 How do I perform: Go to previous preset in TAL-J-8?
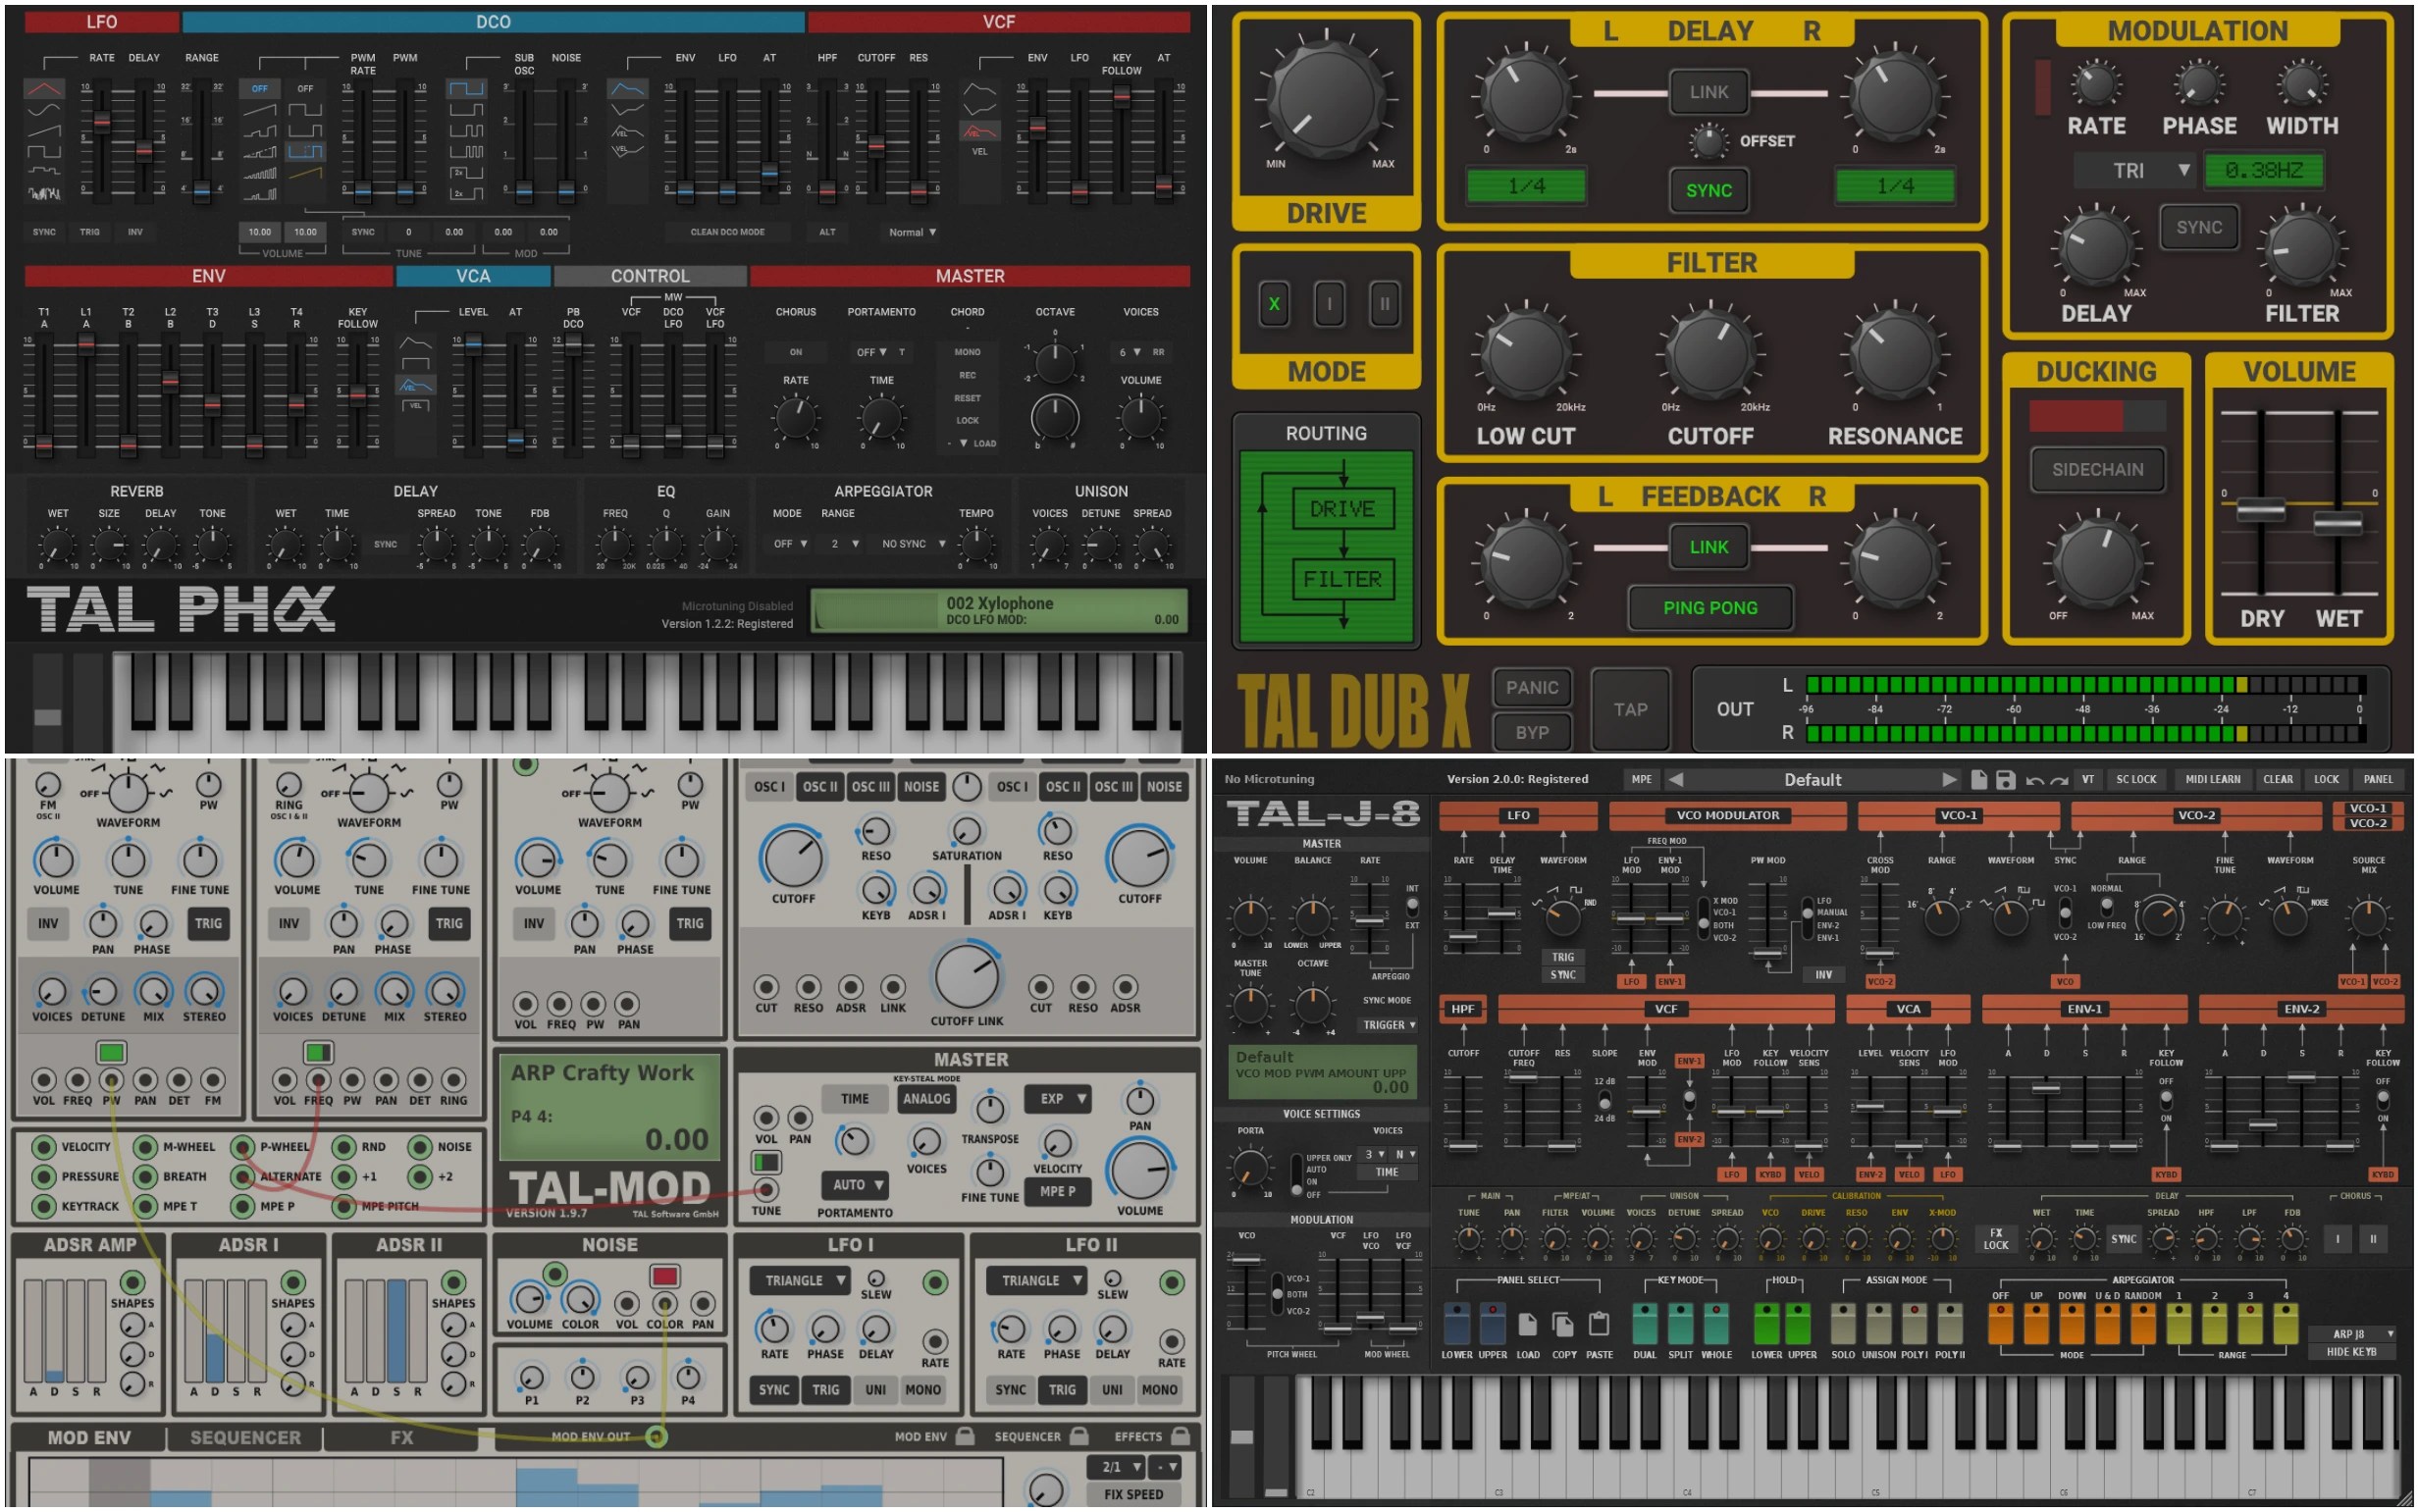[1676, 779]
